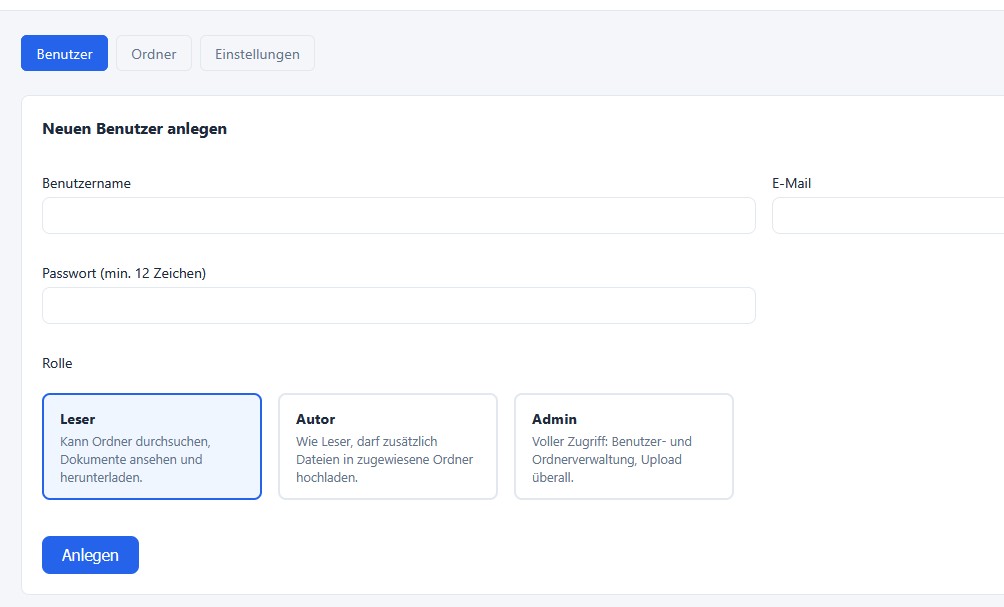Open the Einstellungen tab
Image resolution: width=1004 pixels, height=607 pixels.
(x=257, y=53)
